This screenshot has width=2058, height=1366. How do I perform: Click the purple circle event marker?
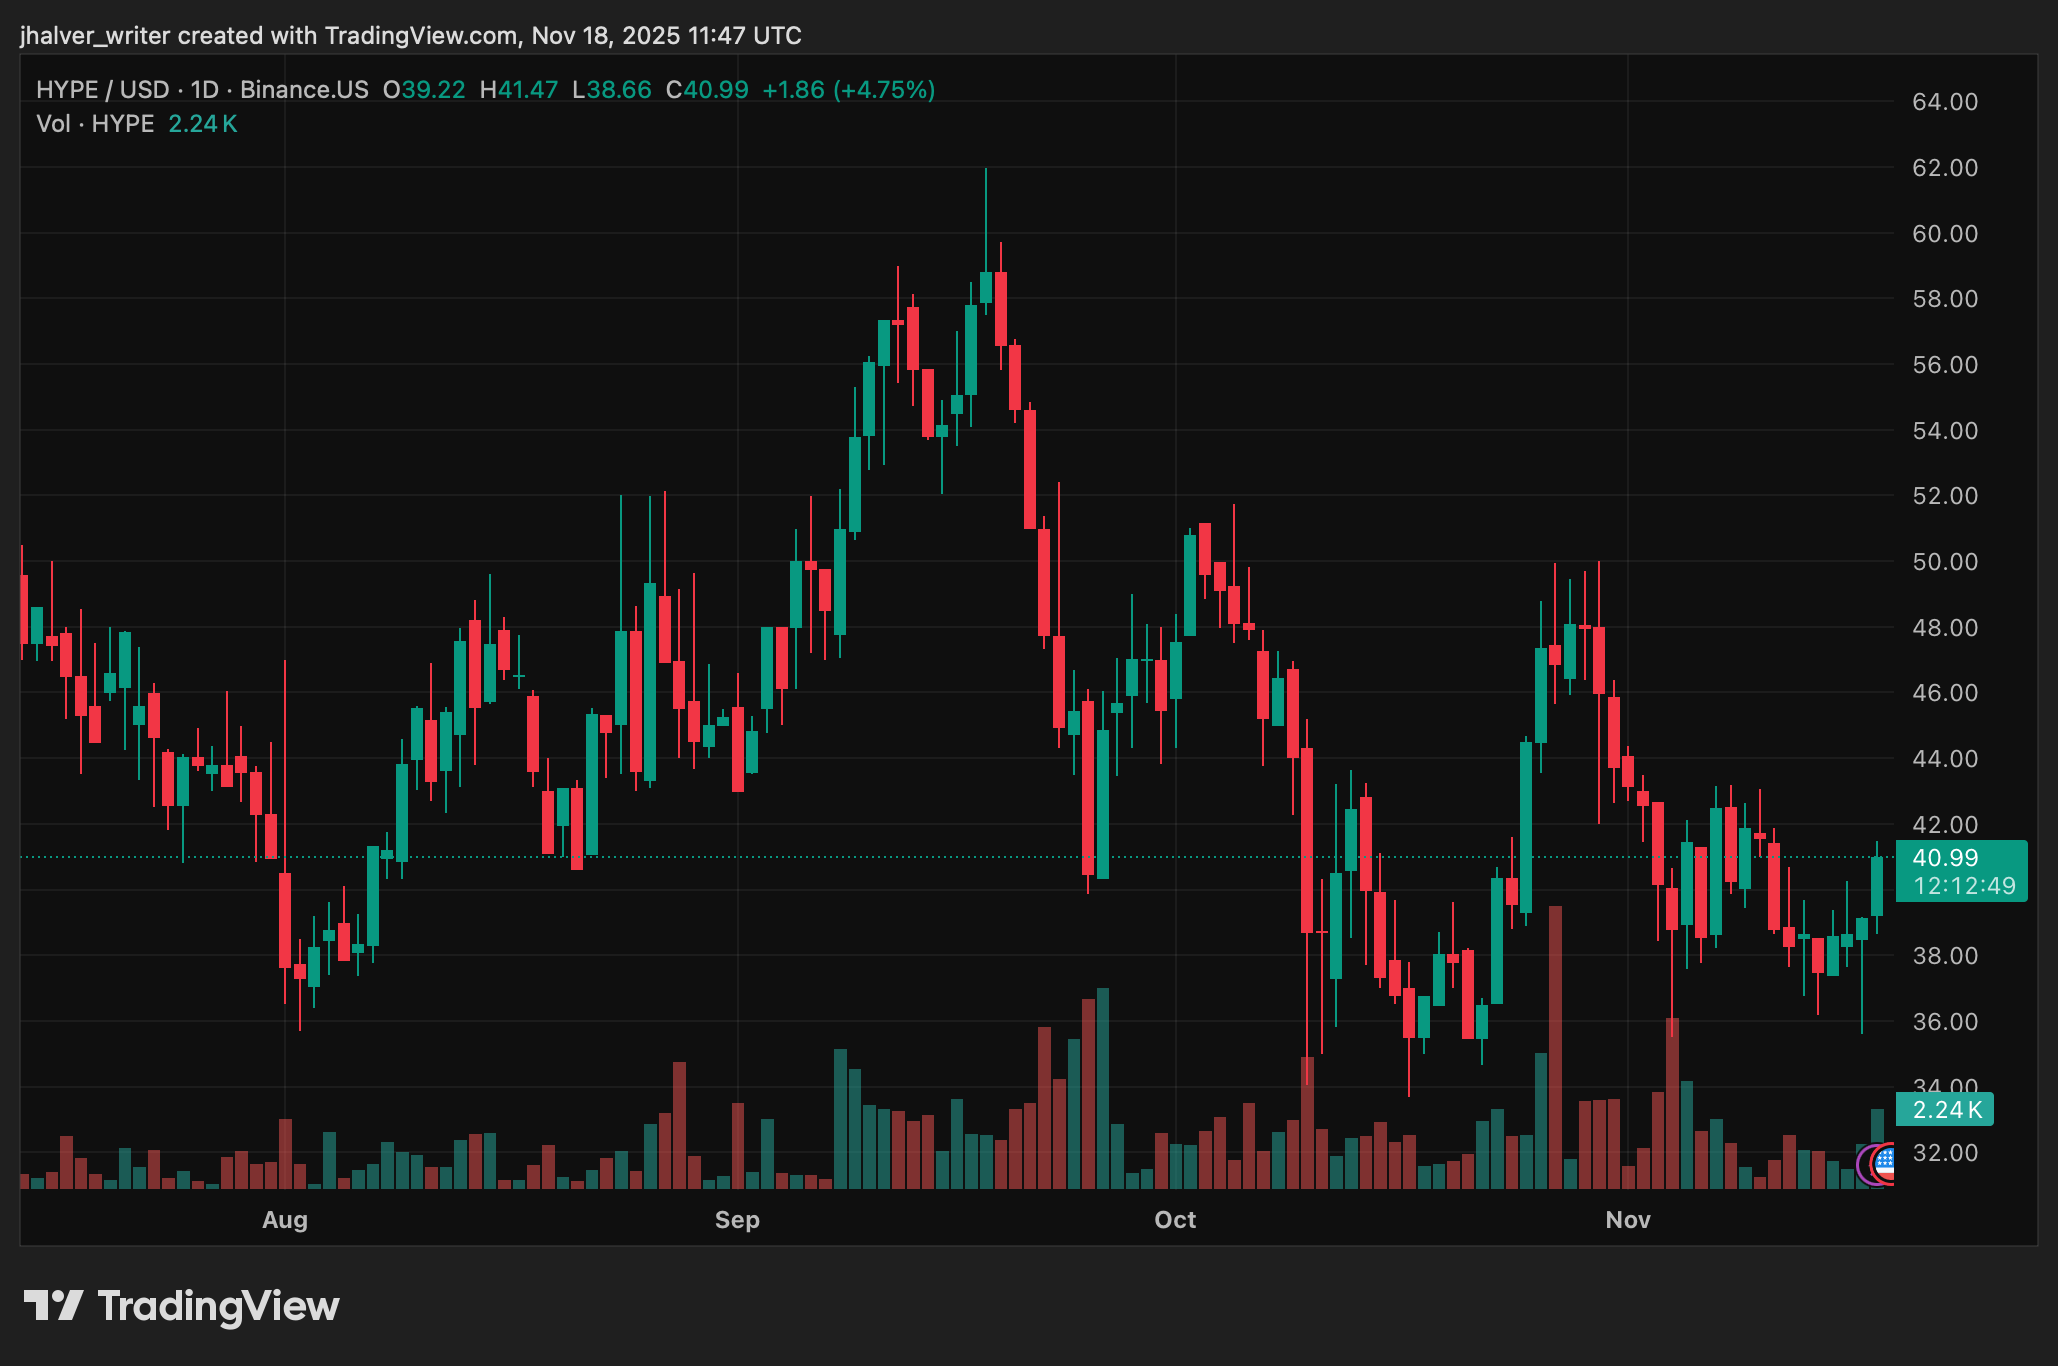1862,1164
